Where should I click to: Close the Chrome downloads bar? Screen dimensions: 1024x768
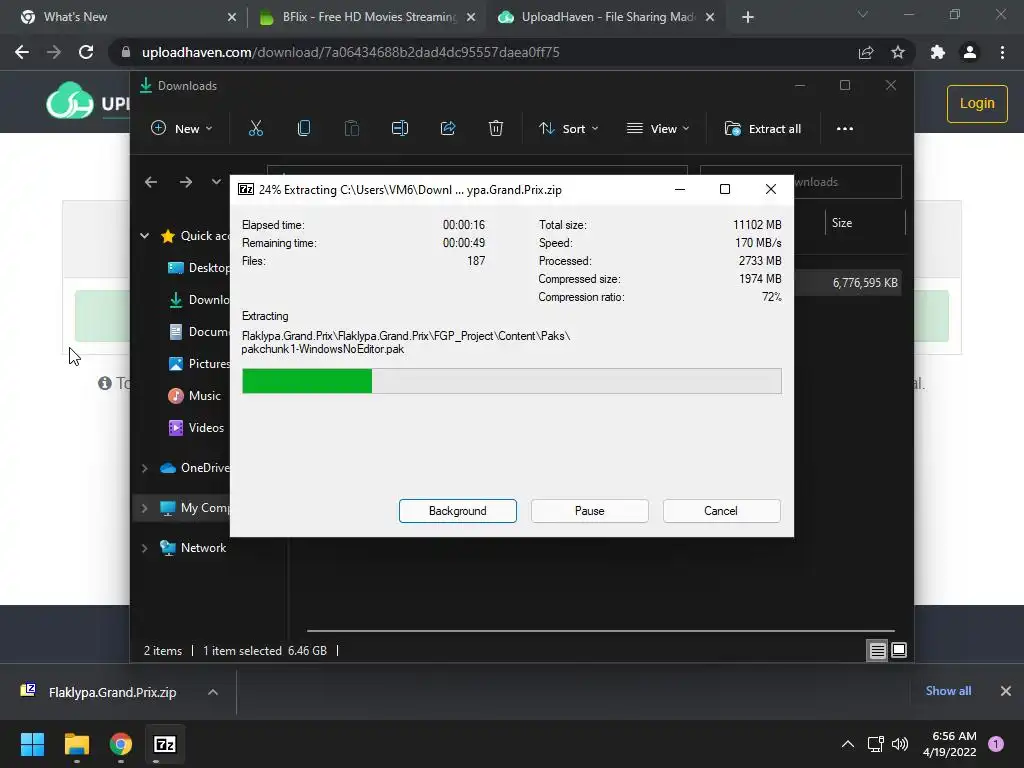click(1006, 691)
